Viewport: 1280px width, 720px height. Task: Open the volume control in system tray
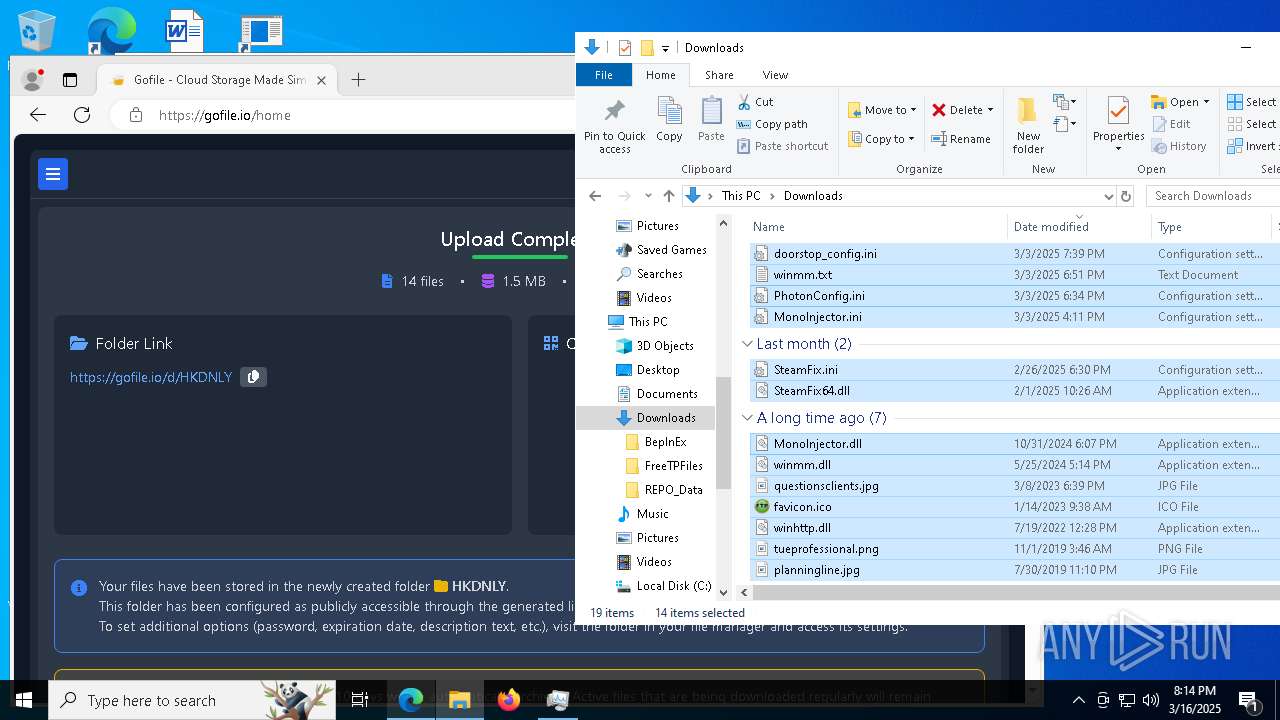tap(1150, 700)
